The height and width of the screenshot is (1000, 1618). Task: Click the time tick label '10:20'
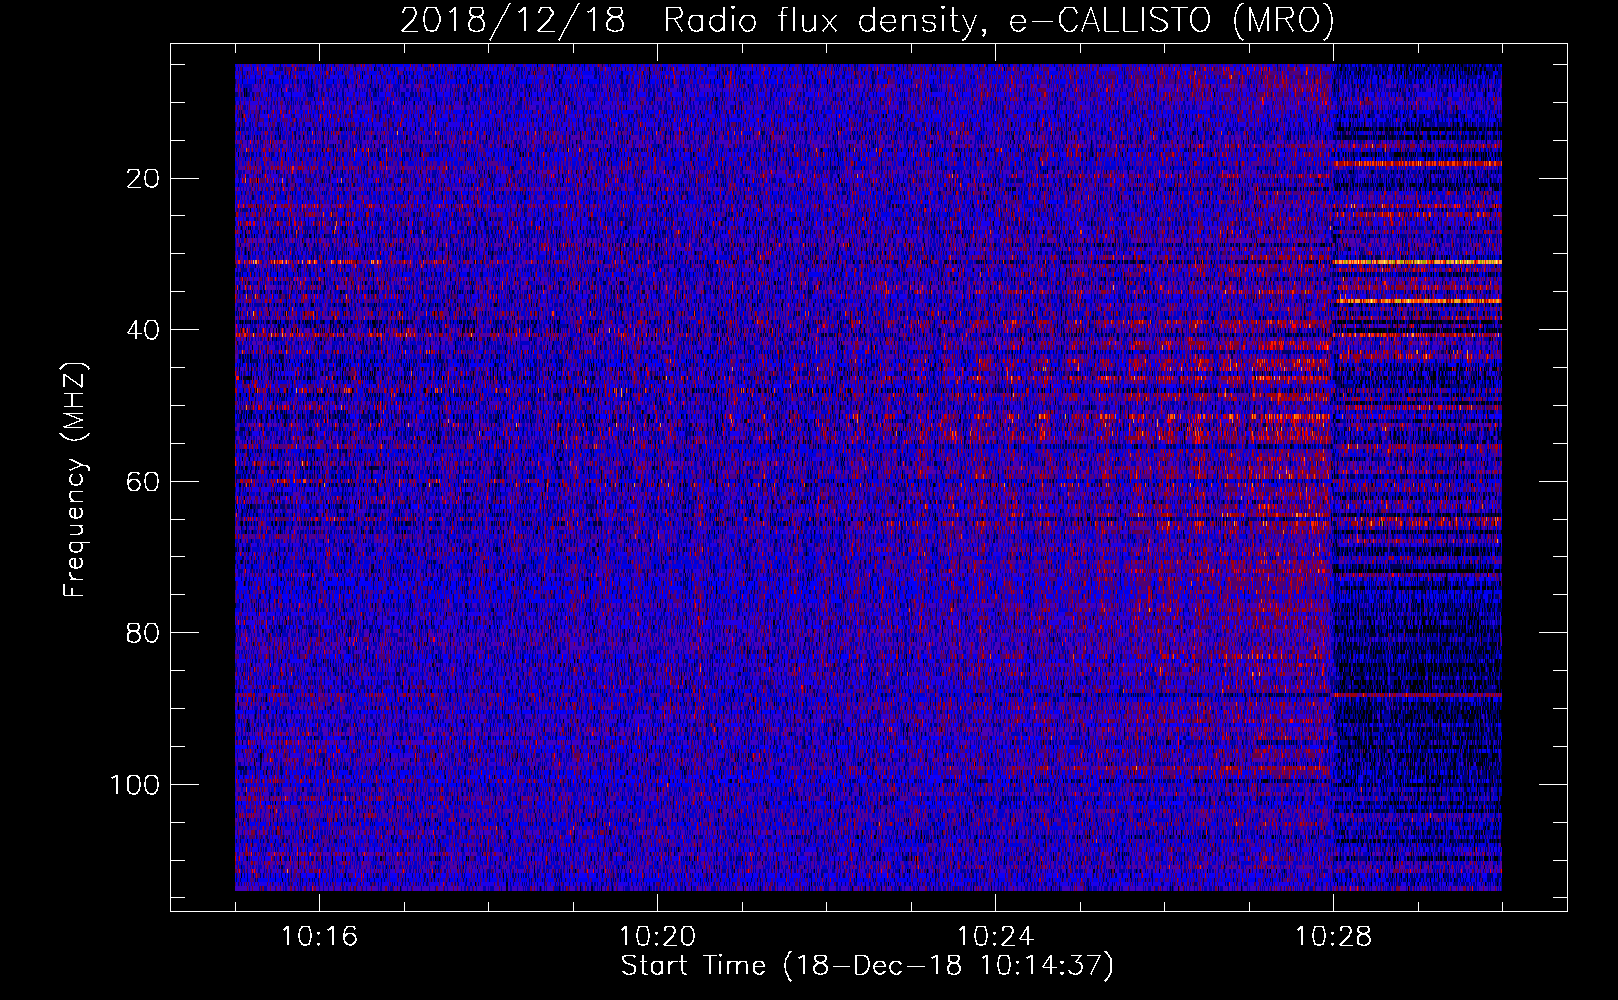657,937
